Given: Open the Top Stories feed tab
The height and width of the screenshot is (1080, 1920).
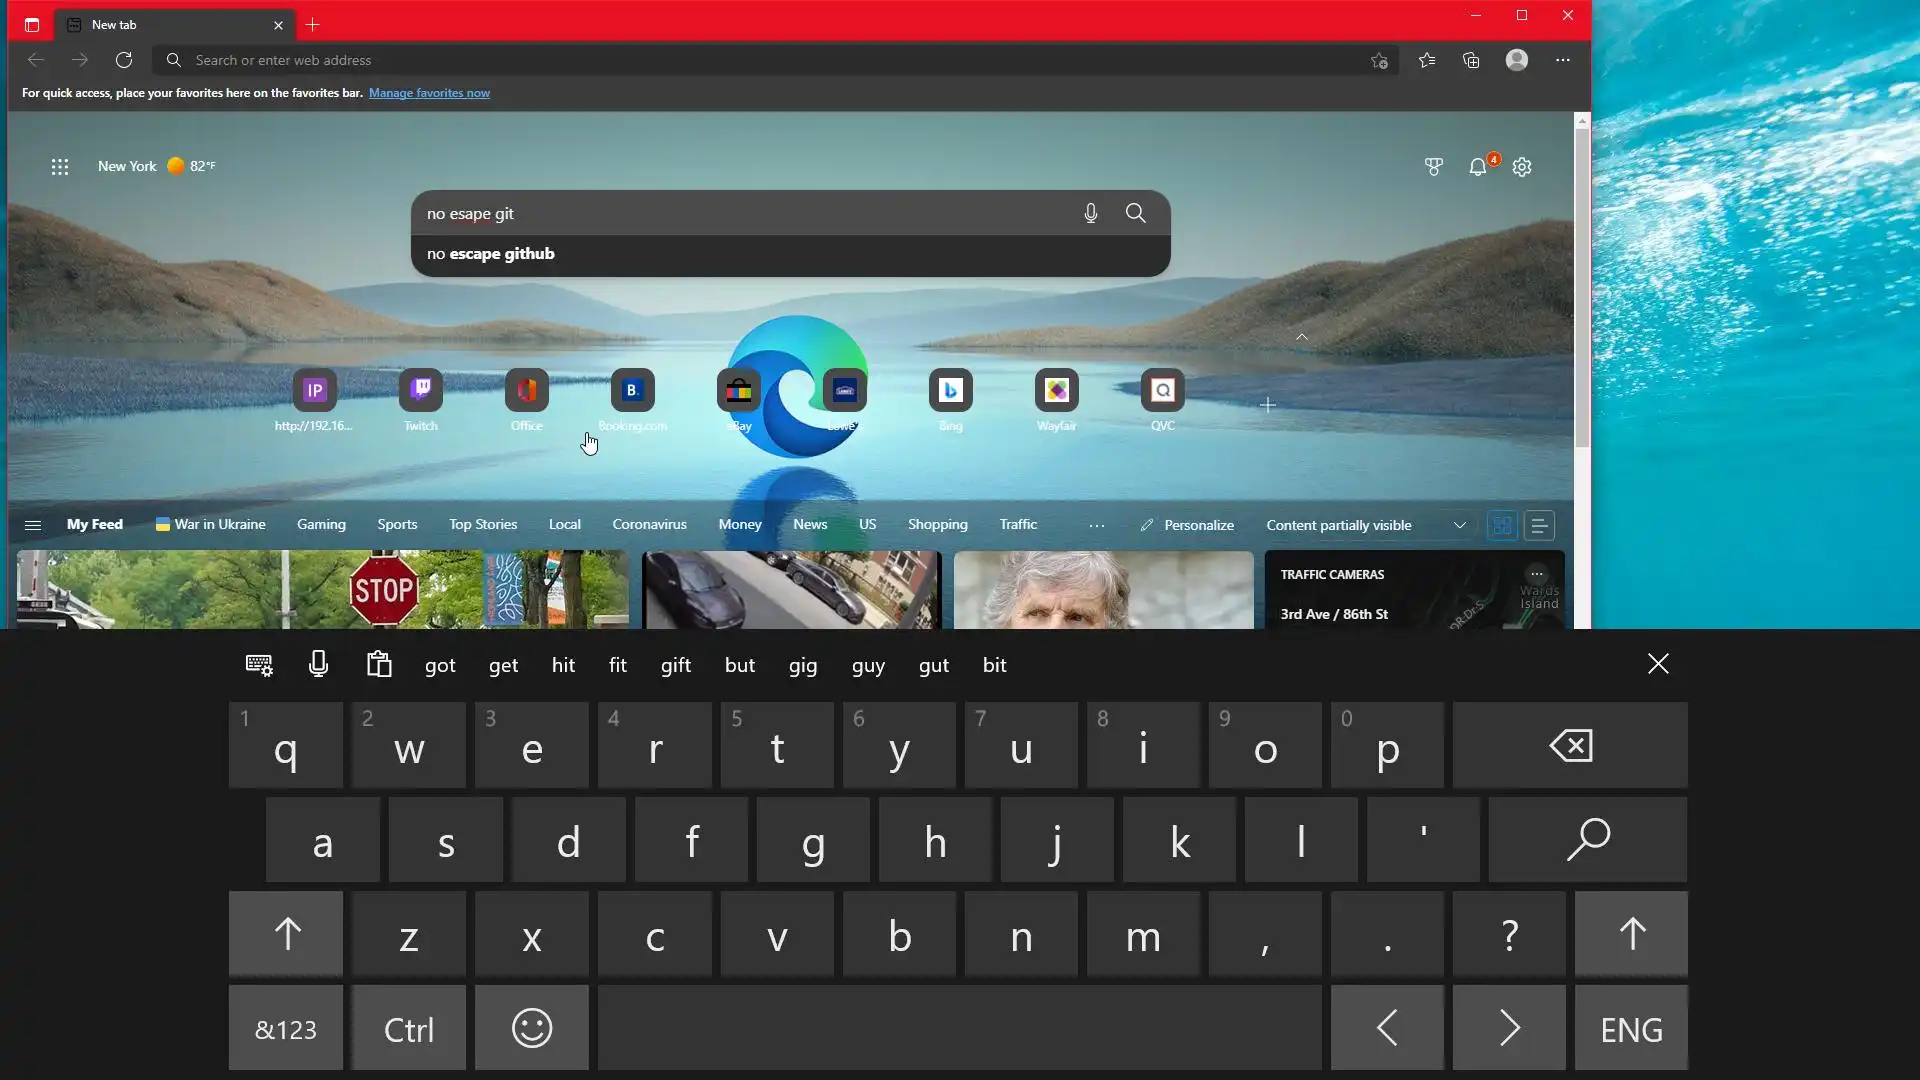Looking at the screenshot, I should coord(482,524).
